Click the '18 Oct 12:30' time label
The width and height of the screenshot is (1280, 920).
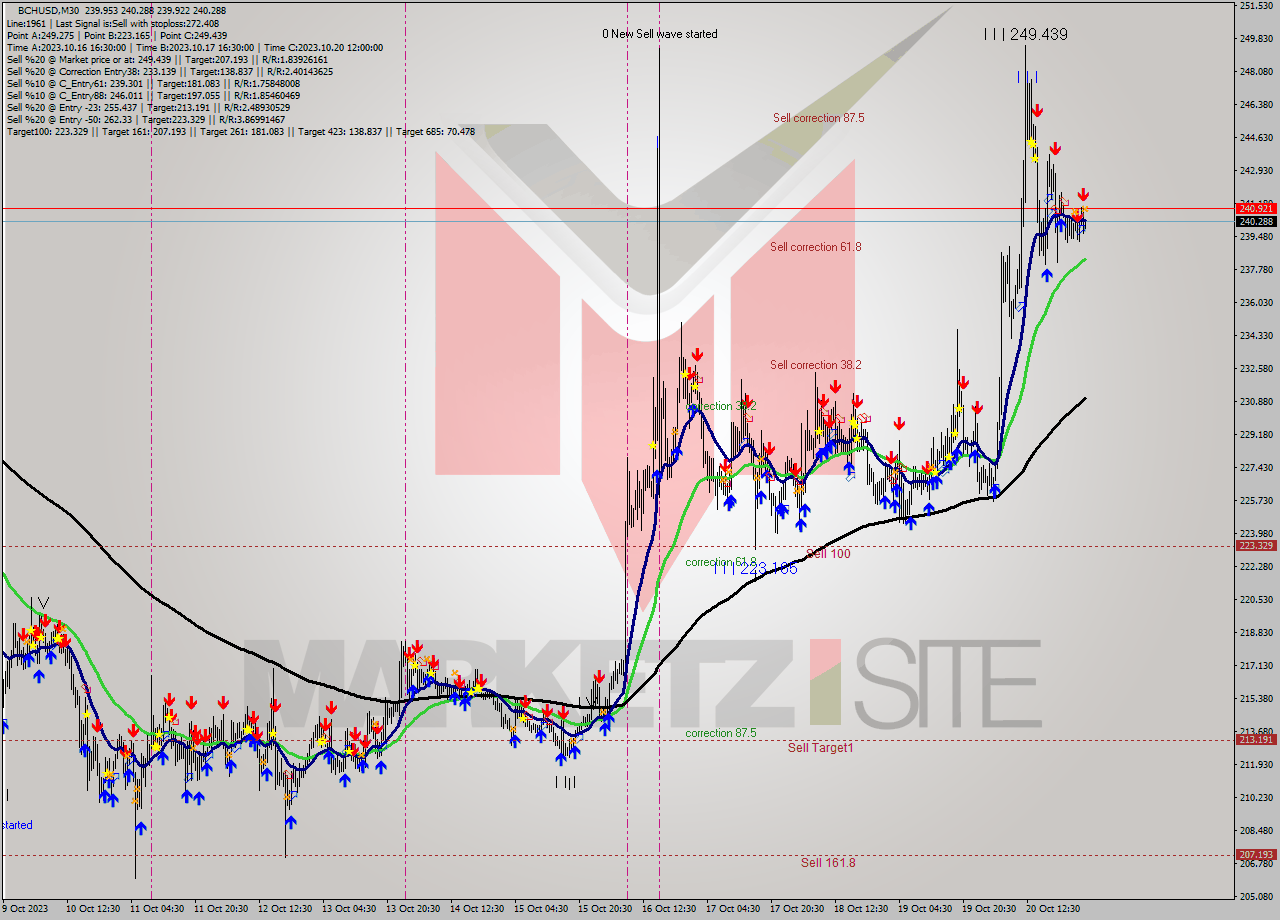[861, 909]
